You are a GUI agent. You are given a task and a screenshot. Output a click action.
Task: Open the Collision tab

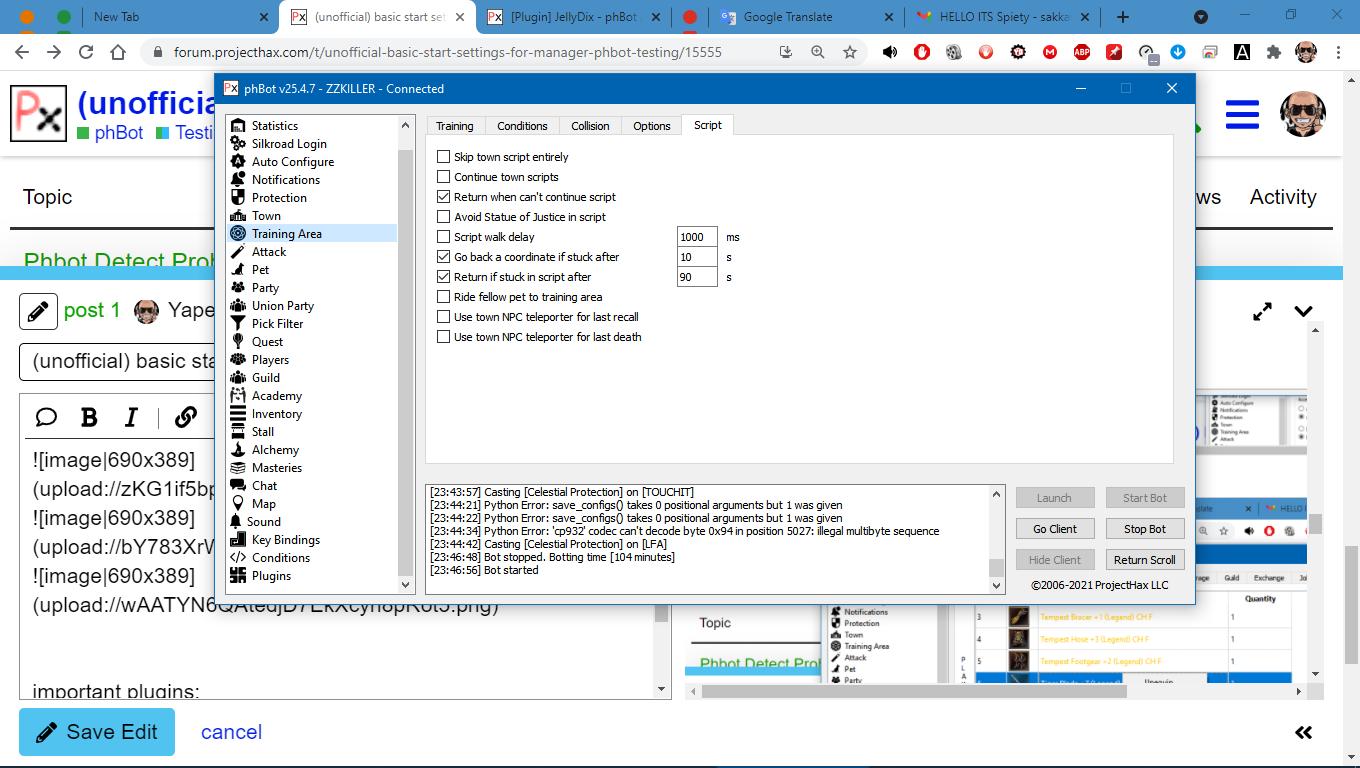590,126
